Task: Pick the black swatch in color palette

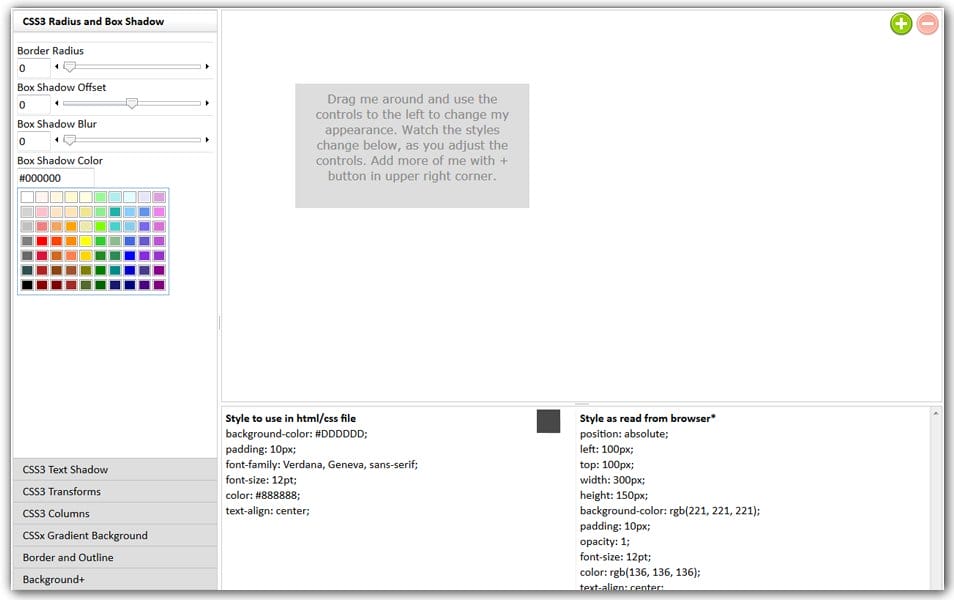Action: coord(27,285)
